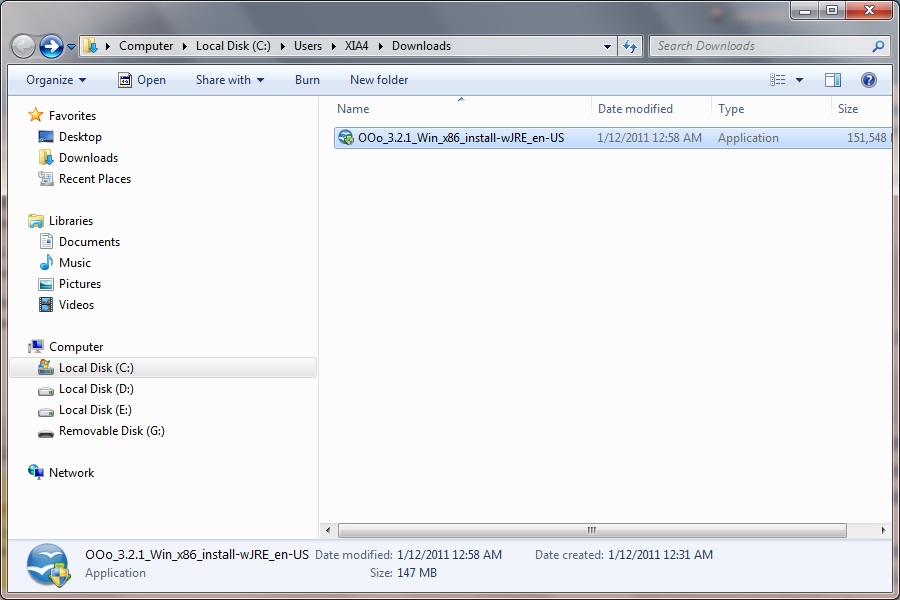Image resolution: width=900 pixels, height=600 pixels.
Task: Open the Videos library
Action: point(76,305)
